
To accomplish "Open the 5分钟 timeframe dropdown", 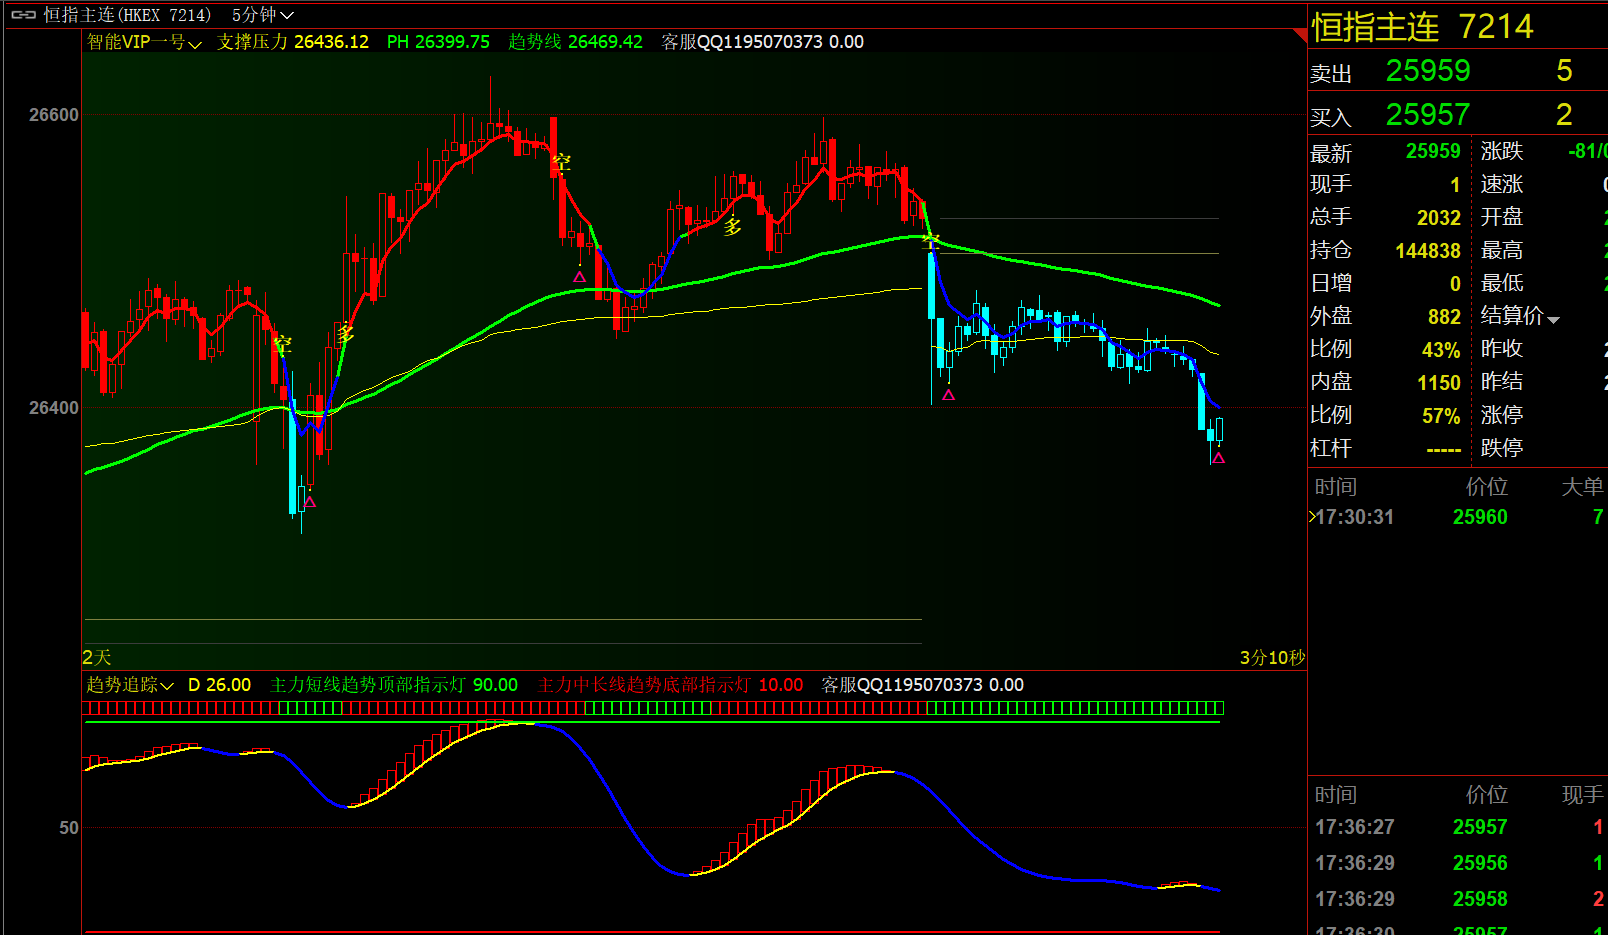I will (262, 15).
